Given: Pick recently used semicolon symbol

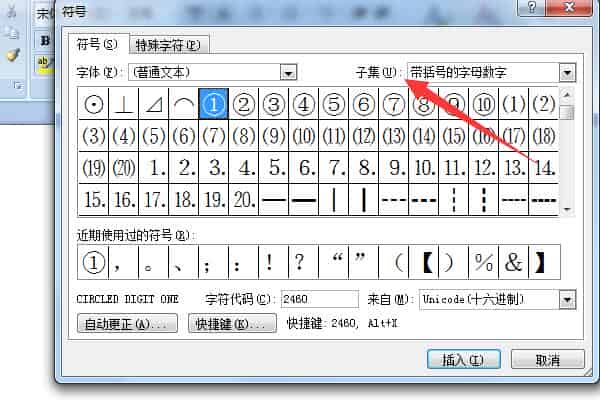Looking at the screenshot, I should tap(214, 263).
